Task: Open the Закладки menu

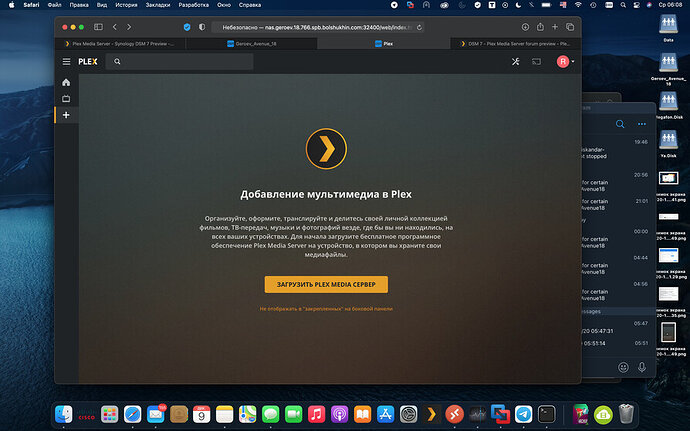Action: 158,5
